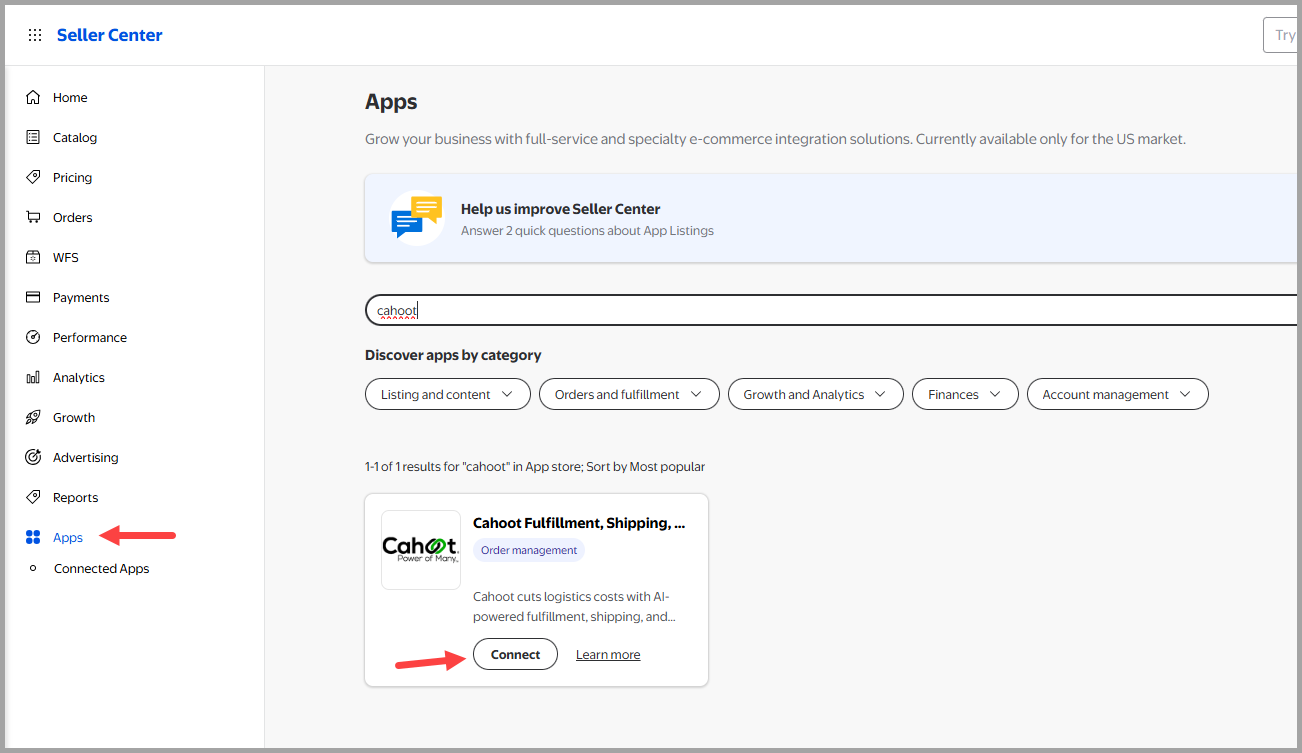Click the Catalog sidebar icon
Viewport: 1302px width, 753px height.
point(33,137)
